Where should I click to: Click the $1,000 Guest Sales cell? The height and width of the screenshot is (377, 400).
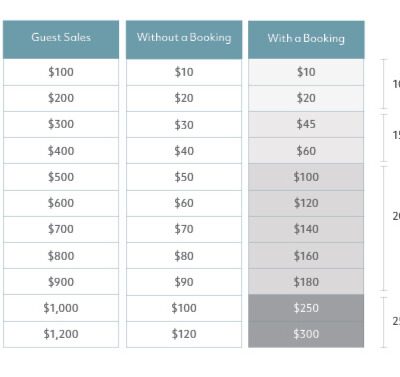pos(61,308)
